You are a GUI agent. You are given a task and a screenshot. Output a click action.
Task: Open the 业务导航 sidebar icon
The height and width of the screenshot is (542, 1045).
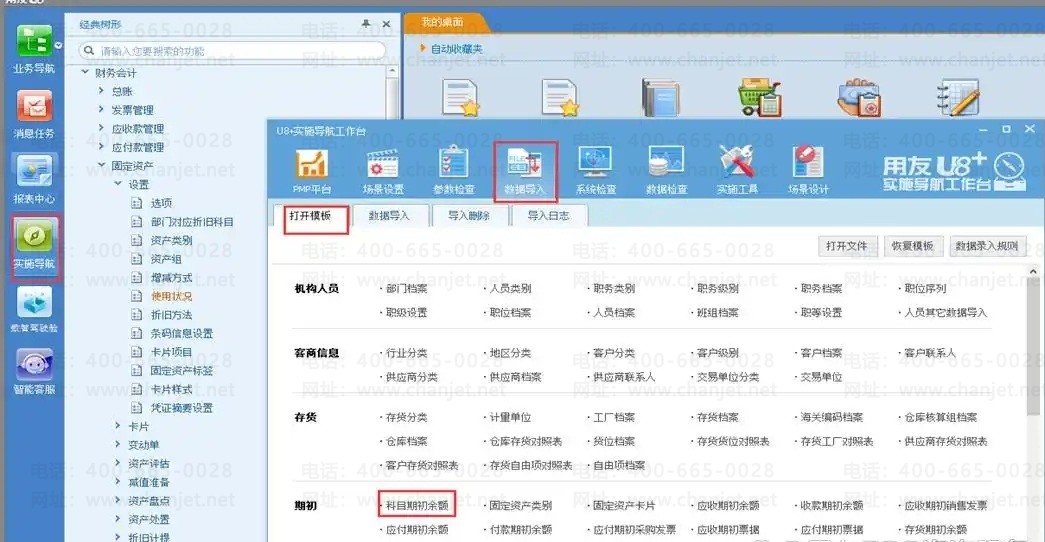pos(34,44)
